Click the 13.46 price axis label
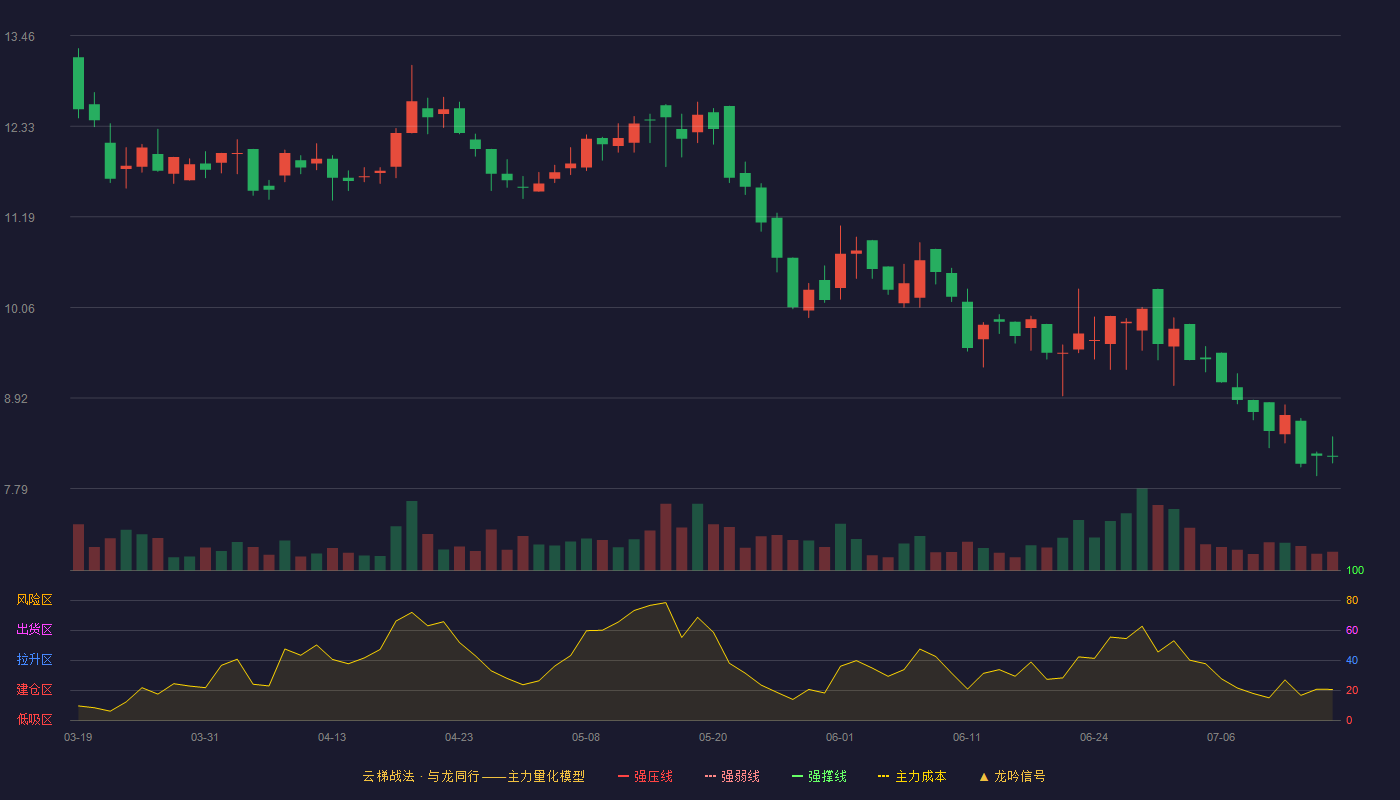This screenshot has height=800, width=1400. tap(19, 37)
